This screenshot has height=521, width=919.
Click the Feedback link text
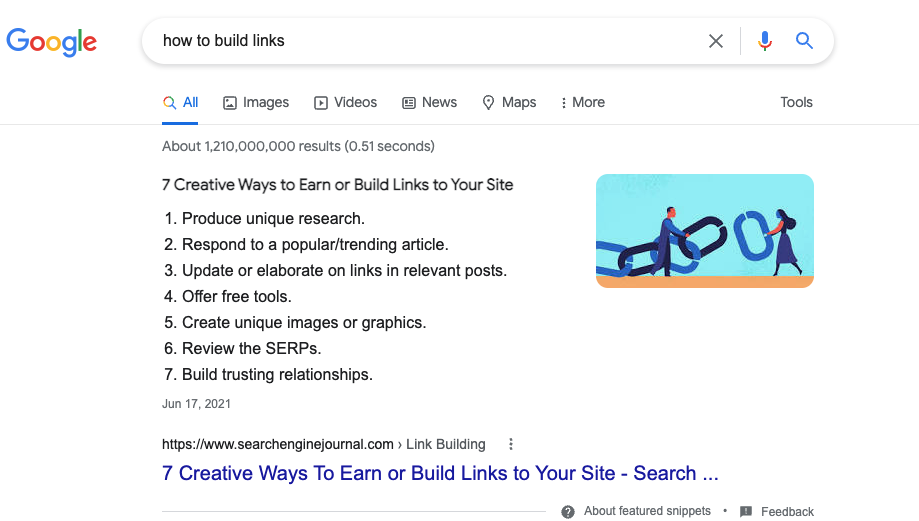(787, 512)
